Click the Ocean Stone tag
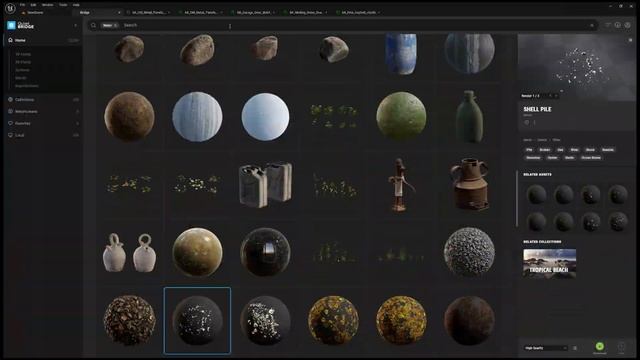This screenshot has height=360, width=640. [591, 158]
